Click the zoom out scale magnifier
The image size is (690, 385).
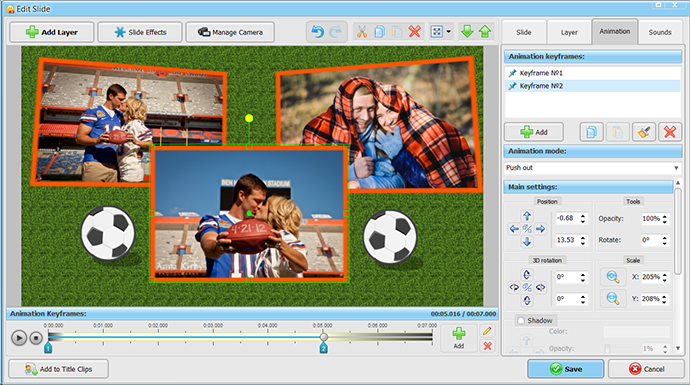(613, 298)
